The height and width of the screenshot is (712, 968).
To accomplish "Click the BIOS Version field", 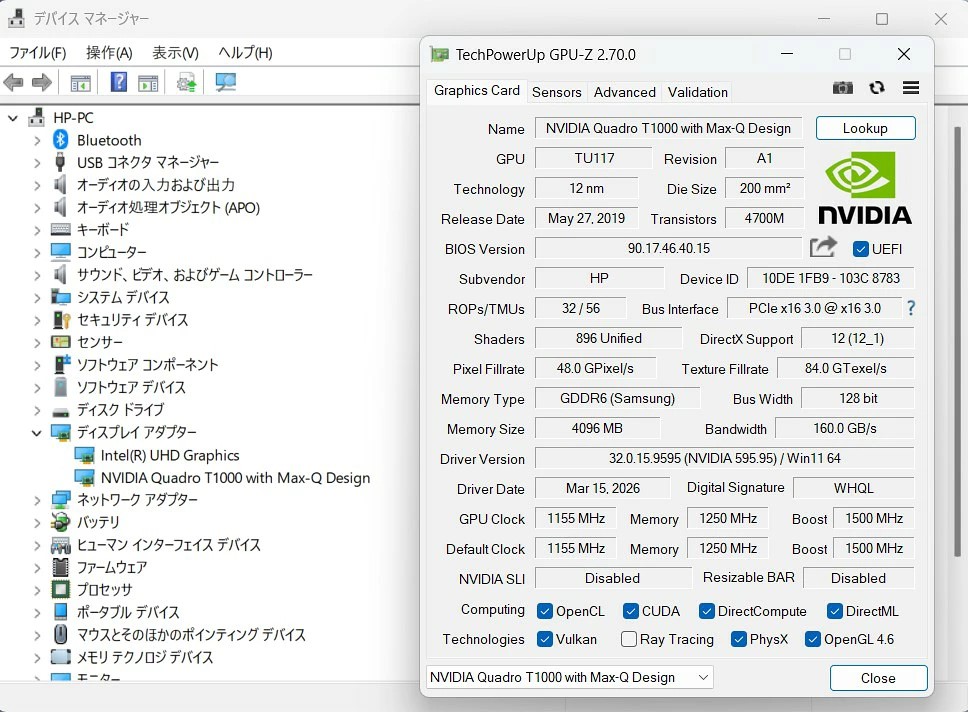I will click(x=668, y=248).
